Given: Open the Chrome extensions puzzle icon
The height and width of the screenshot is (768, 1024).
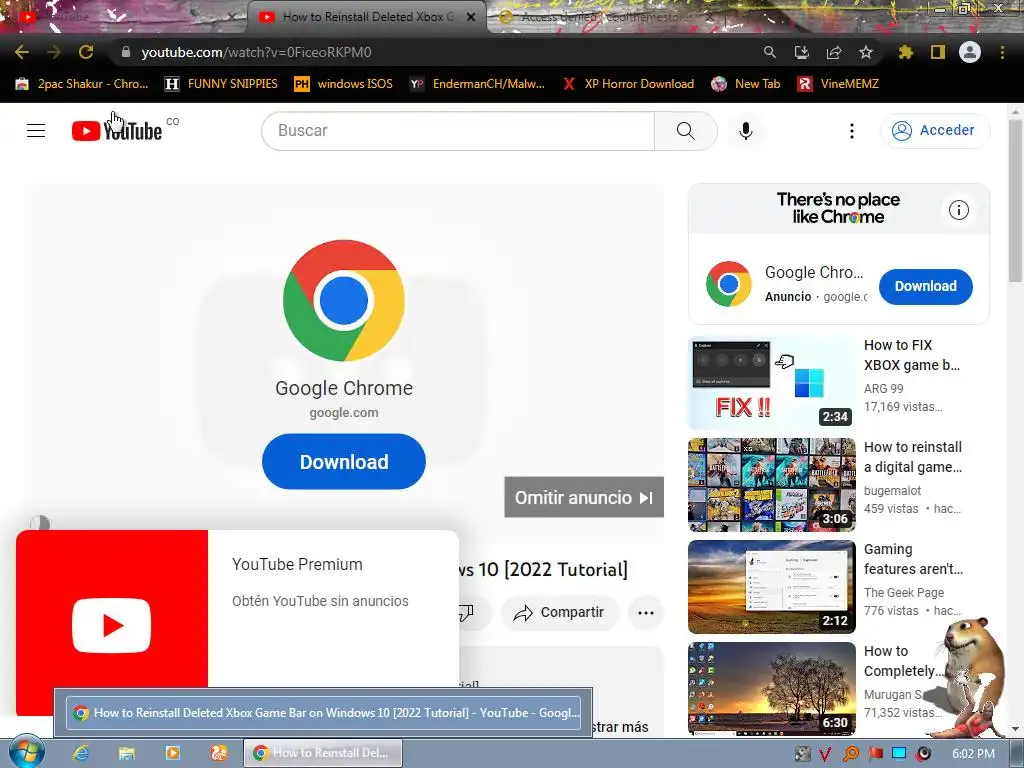Looking at the screenshot, I should [x=906, y=52].
